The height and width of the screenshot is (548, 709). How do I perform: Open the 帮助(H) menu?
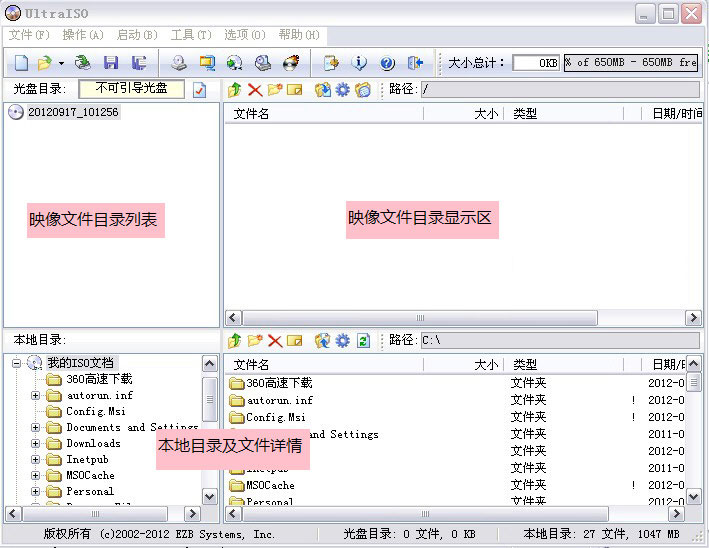pos(299,35)
